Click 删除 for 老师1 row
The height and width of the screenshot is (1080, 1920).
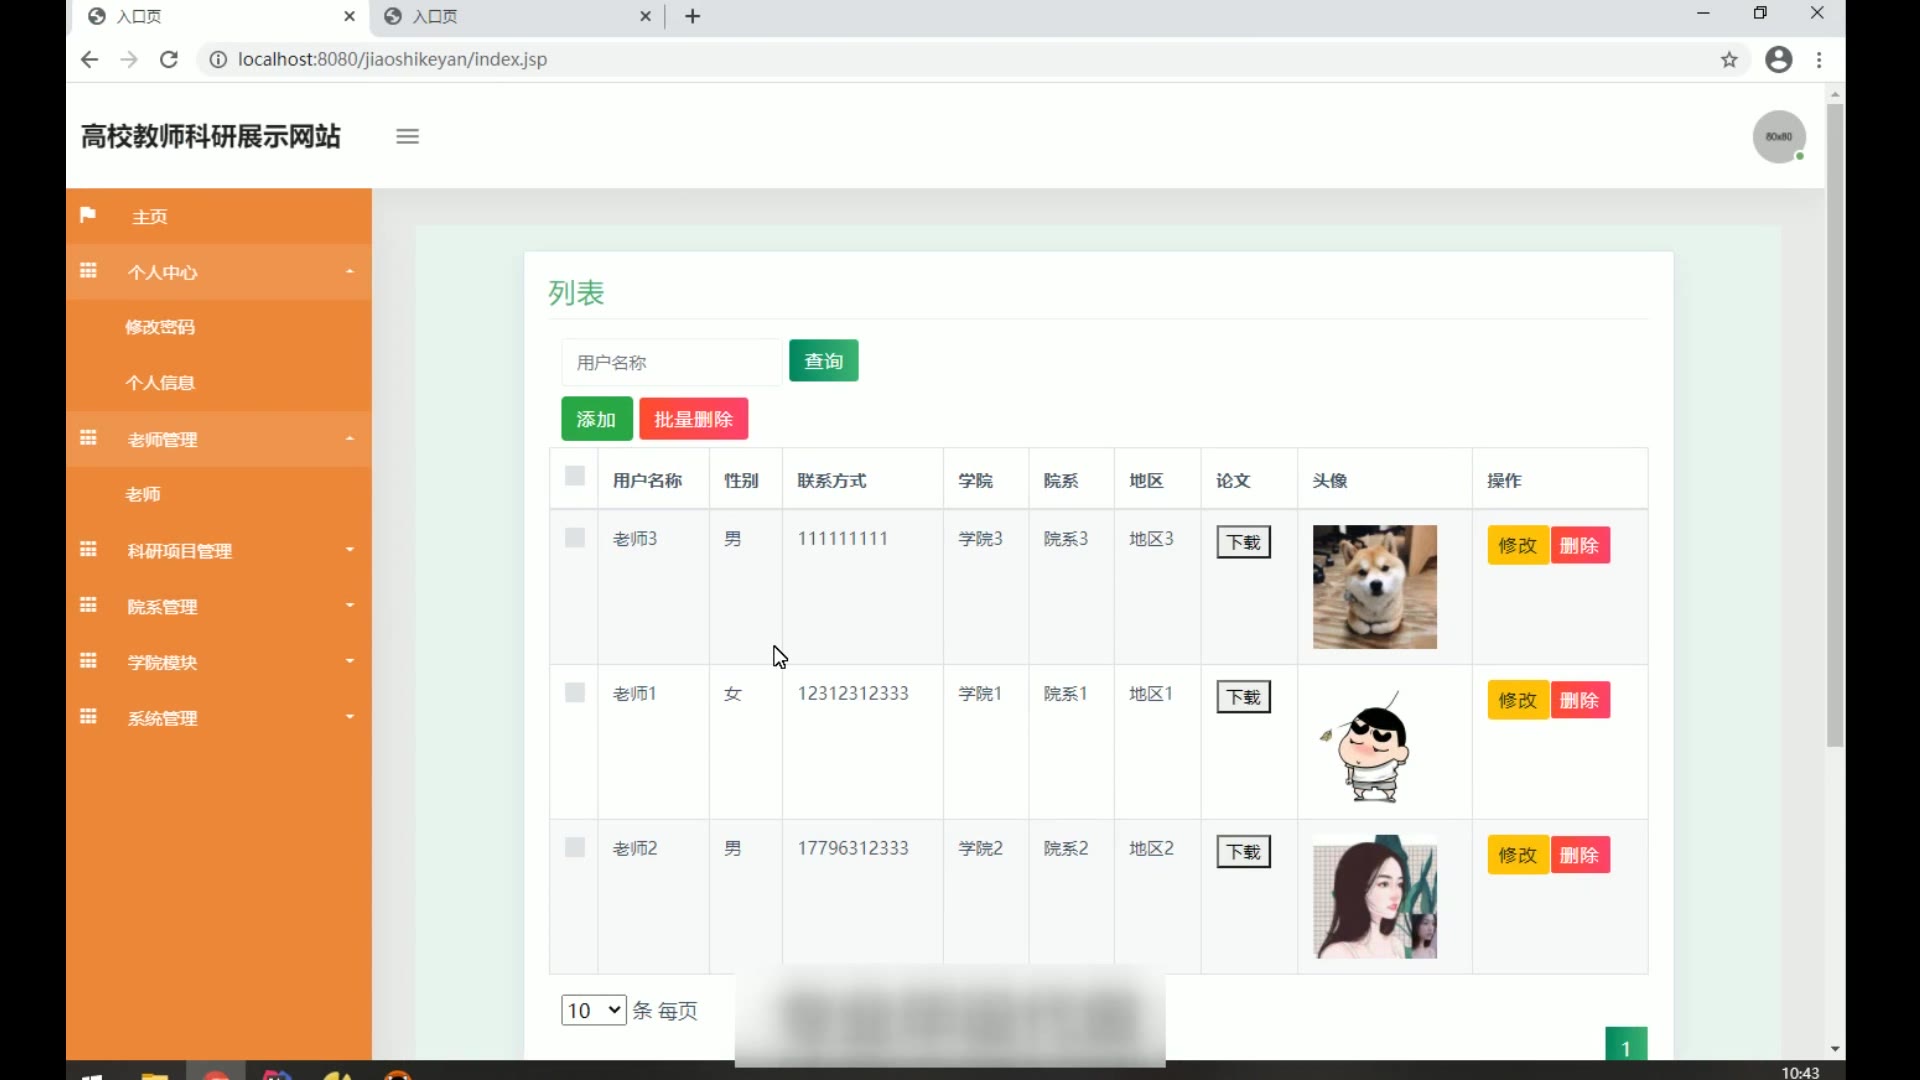click(1579, 700)
